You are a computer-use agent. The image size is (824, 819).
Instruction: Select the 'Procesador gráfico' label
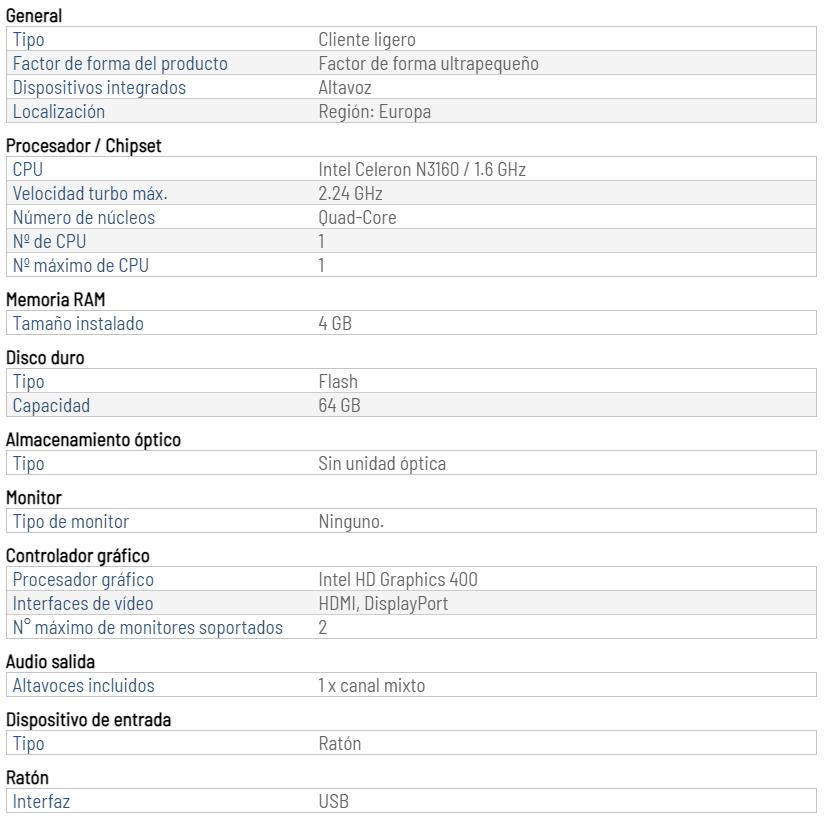click(84, 579)
